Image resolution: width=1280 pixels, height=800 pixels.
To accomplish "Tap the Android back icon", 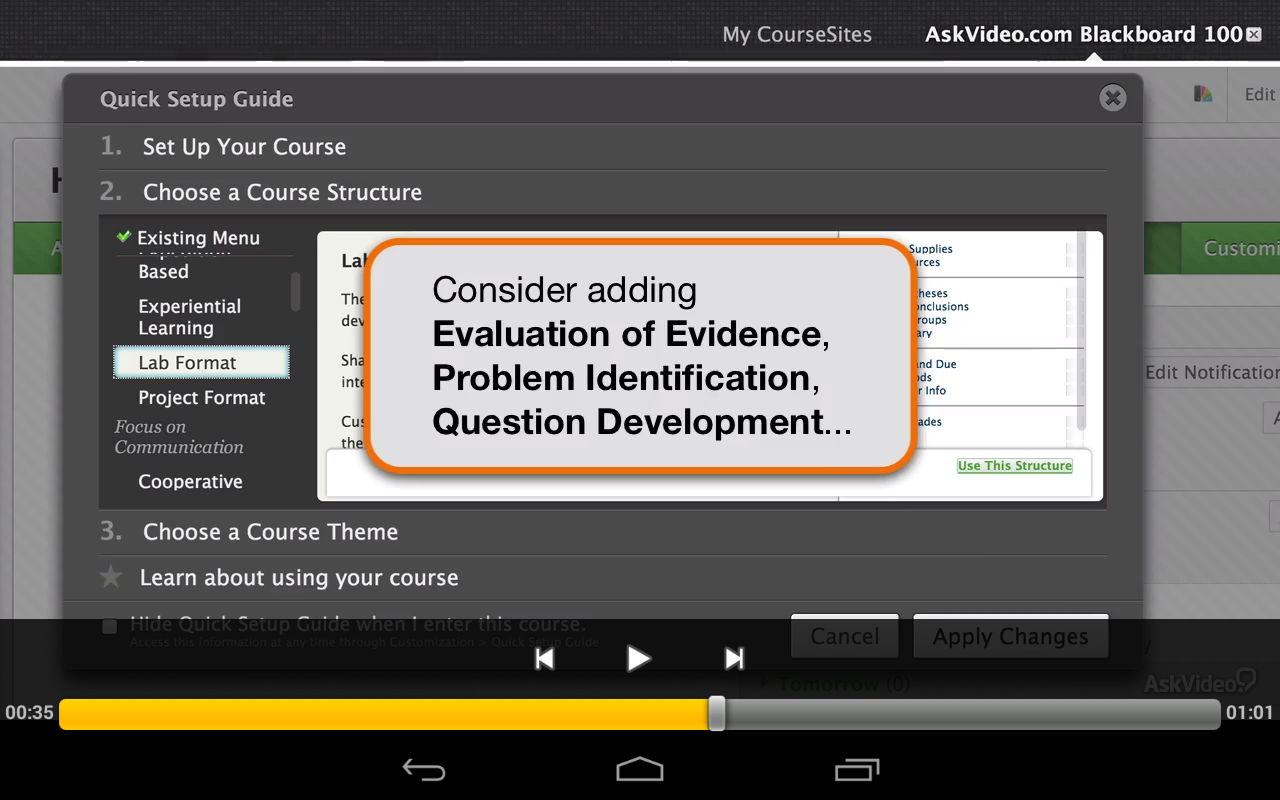I will coord(424,769).
